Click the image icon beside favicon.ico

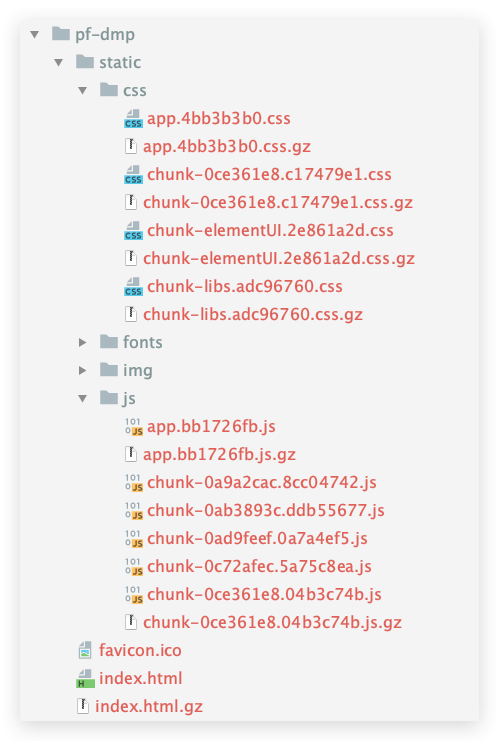coord(85,650)
